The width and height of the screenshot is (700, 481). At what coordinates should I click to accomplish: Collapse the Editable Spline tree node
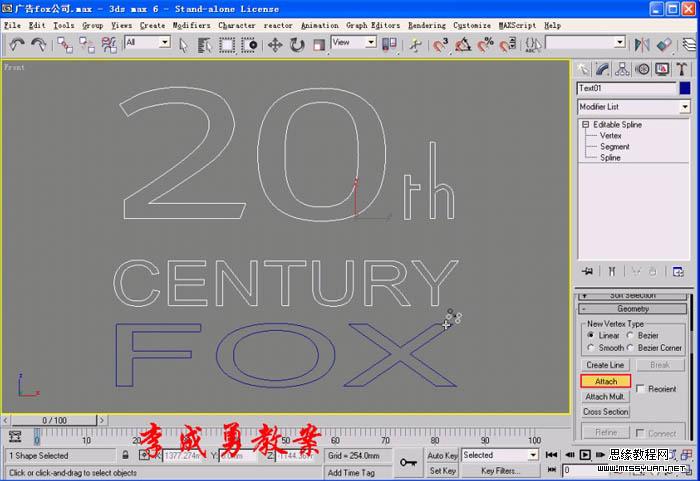[x=585, y=125]
